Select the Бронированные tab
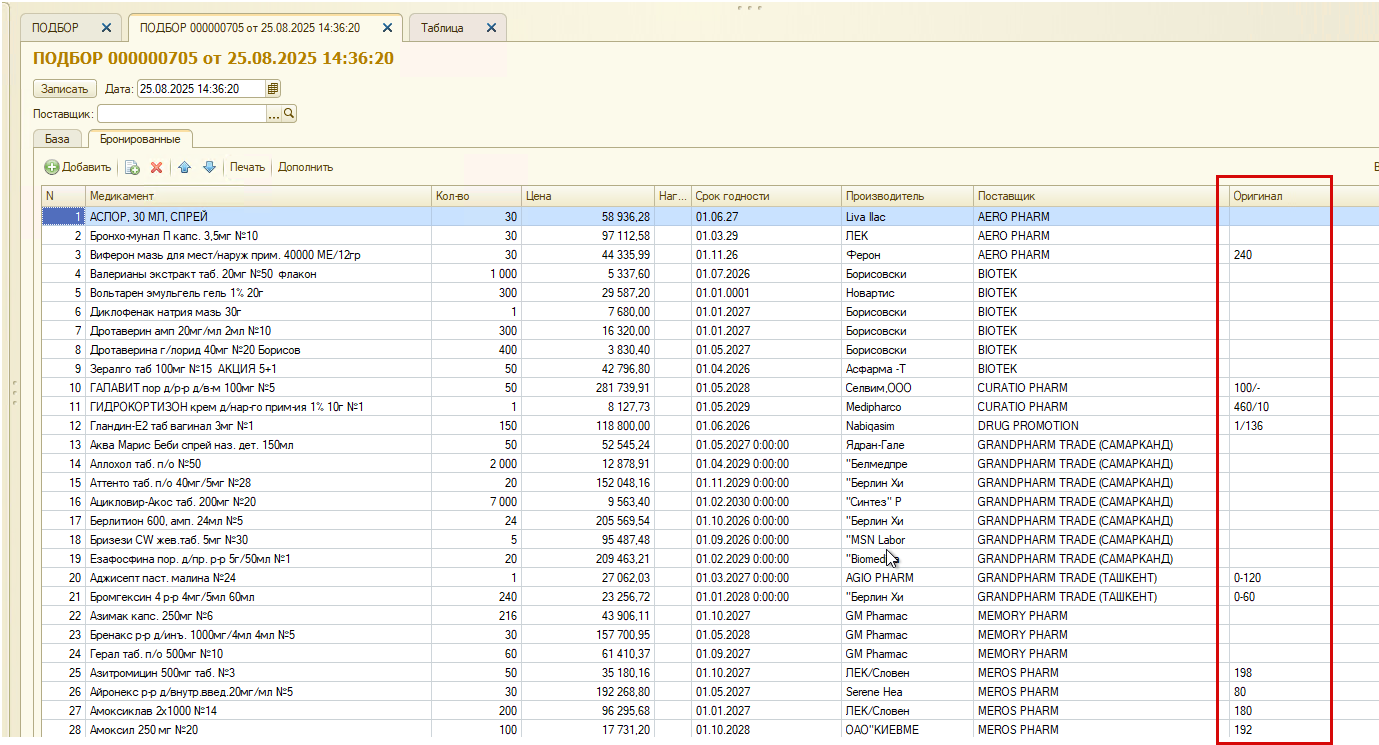The height and width of the screenshot is (745, 1379). pos(140,139)
